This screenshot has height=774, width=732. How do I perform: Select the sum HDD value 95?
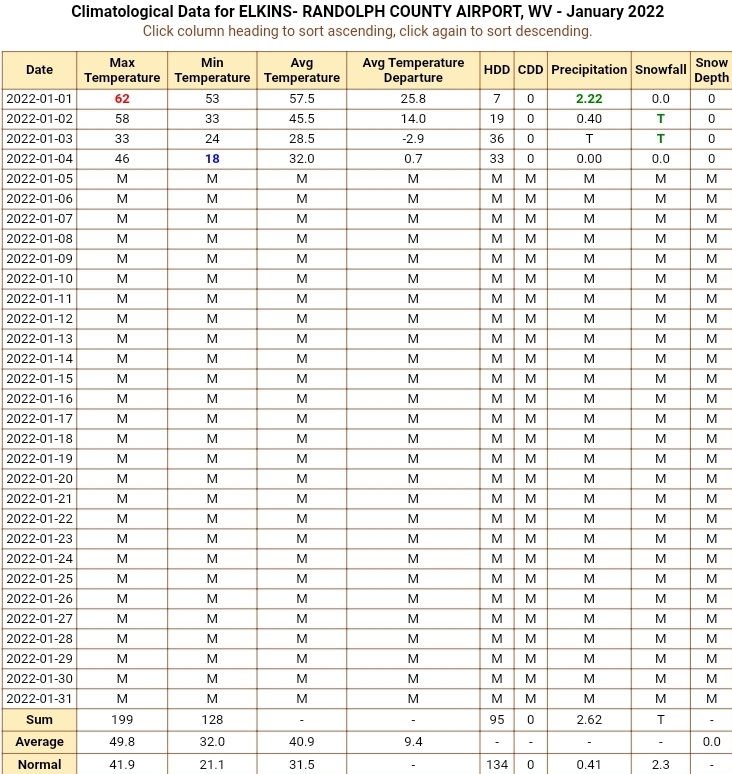click(497, 720)
